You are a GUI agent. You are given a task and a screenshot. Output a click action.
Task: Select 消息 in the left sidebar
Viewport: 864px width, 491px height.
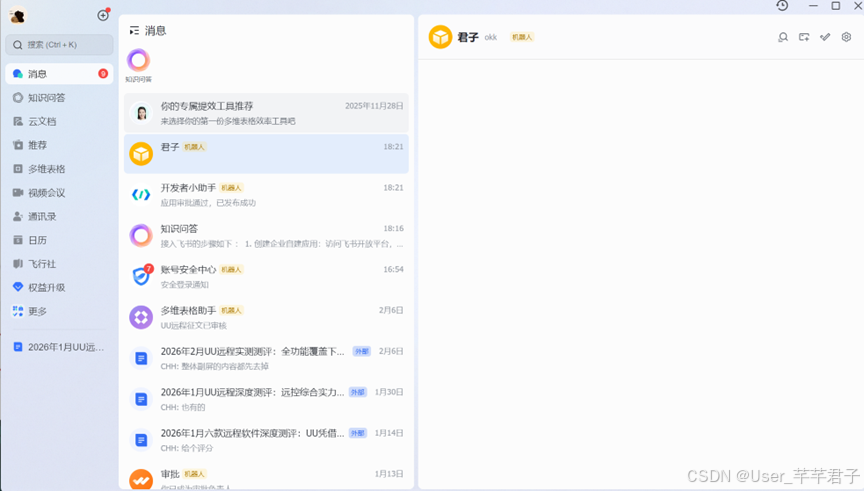(x=60, y=74)
